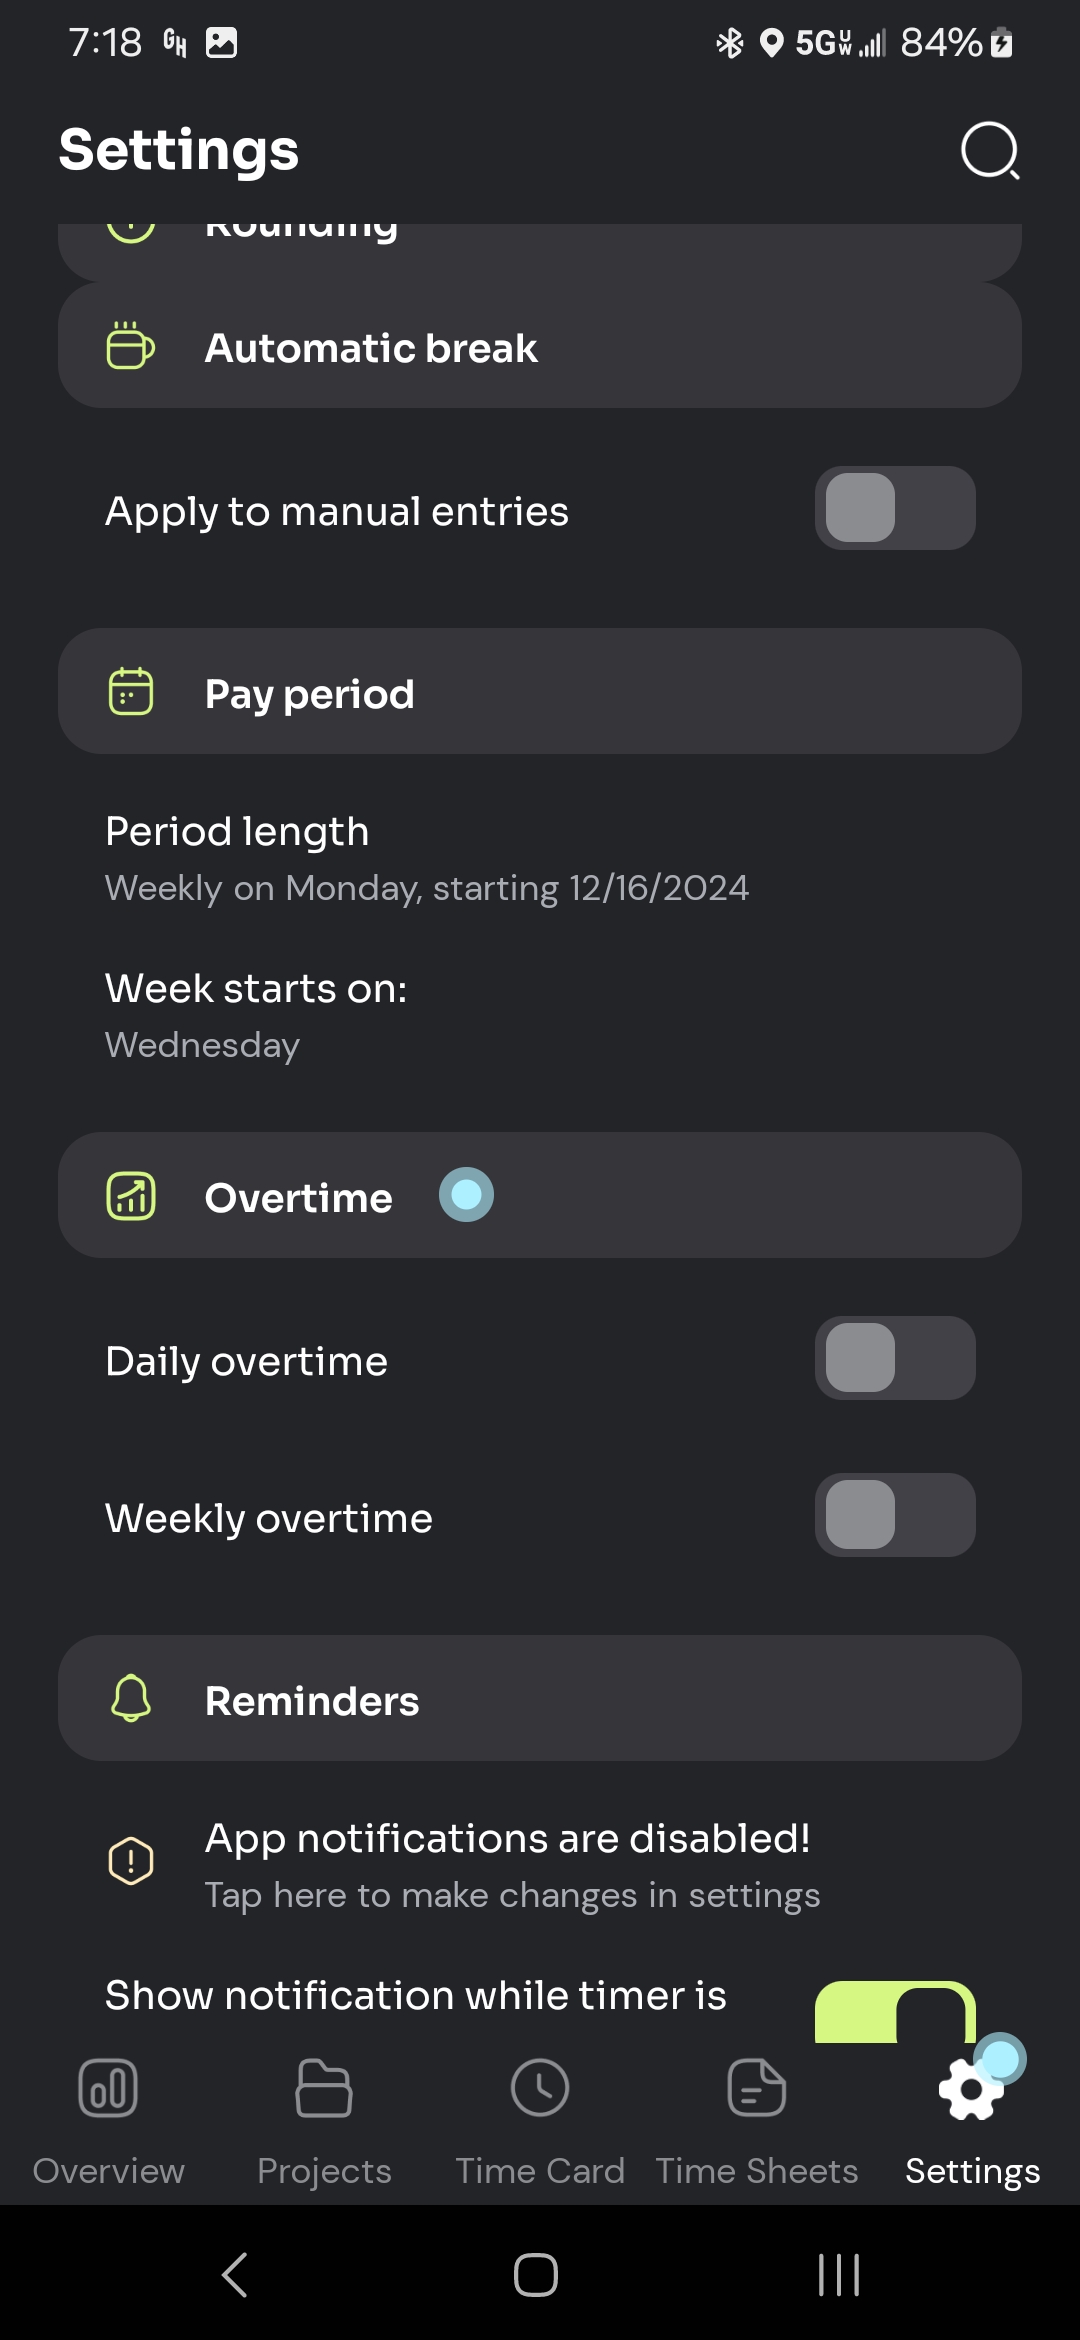Open Period length weekly setting
1080x2340 pixels.
pyautogui.click(x=426, y=858)
